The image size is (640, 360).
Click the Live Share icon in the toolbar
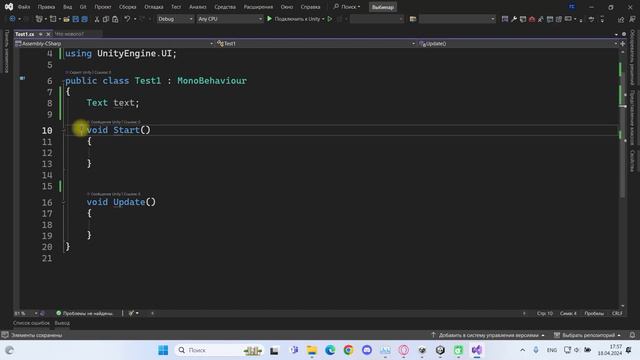coord(621,19)
